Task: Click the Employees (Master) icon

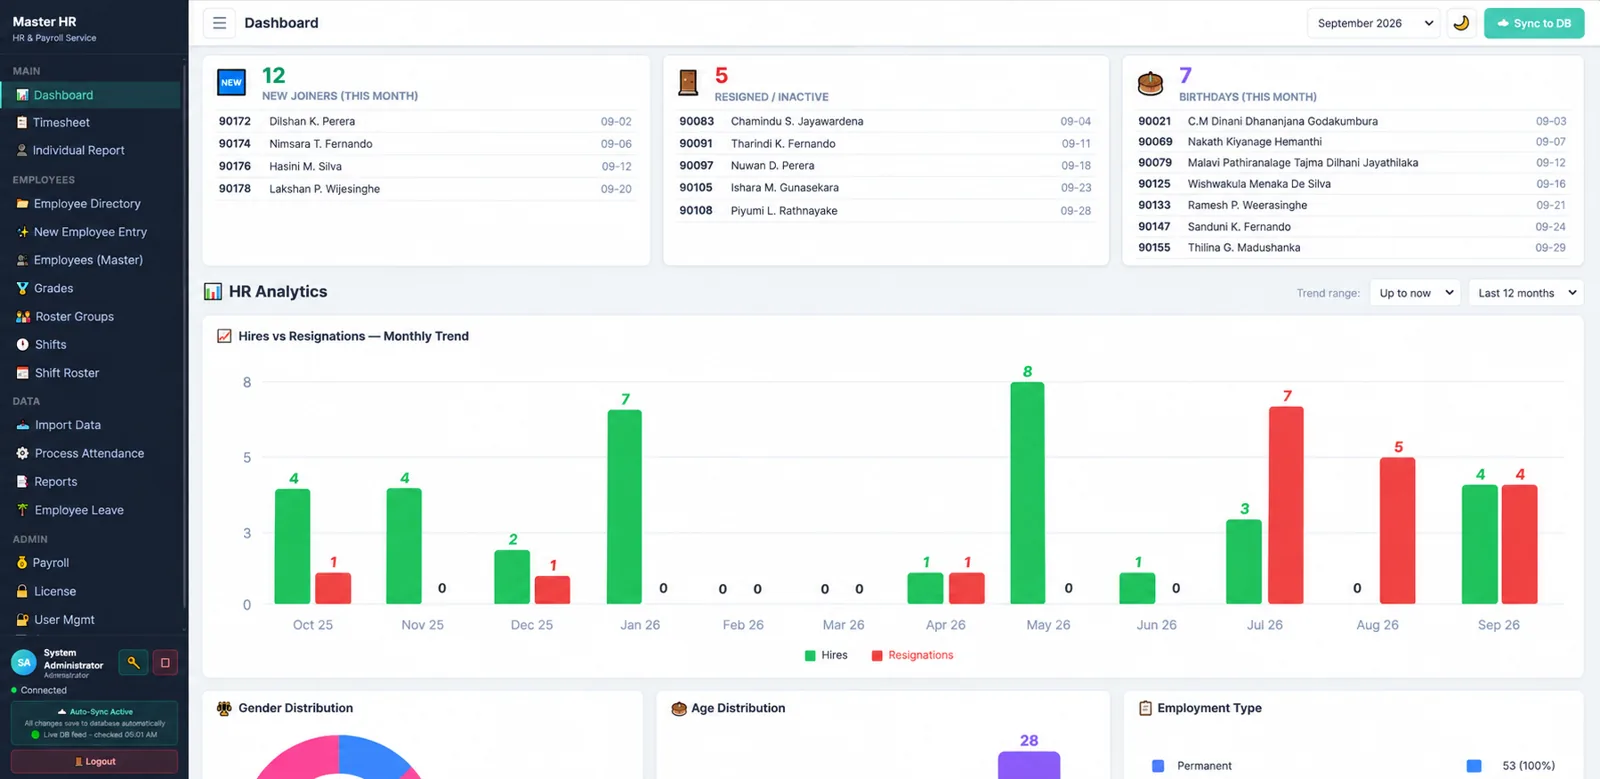Action: click(22, 260)
